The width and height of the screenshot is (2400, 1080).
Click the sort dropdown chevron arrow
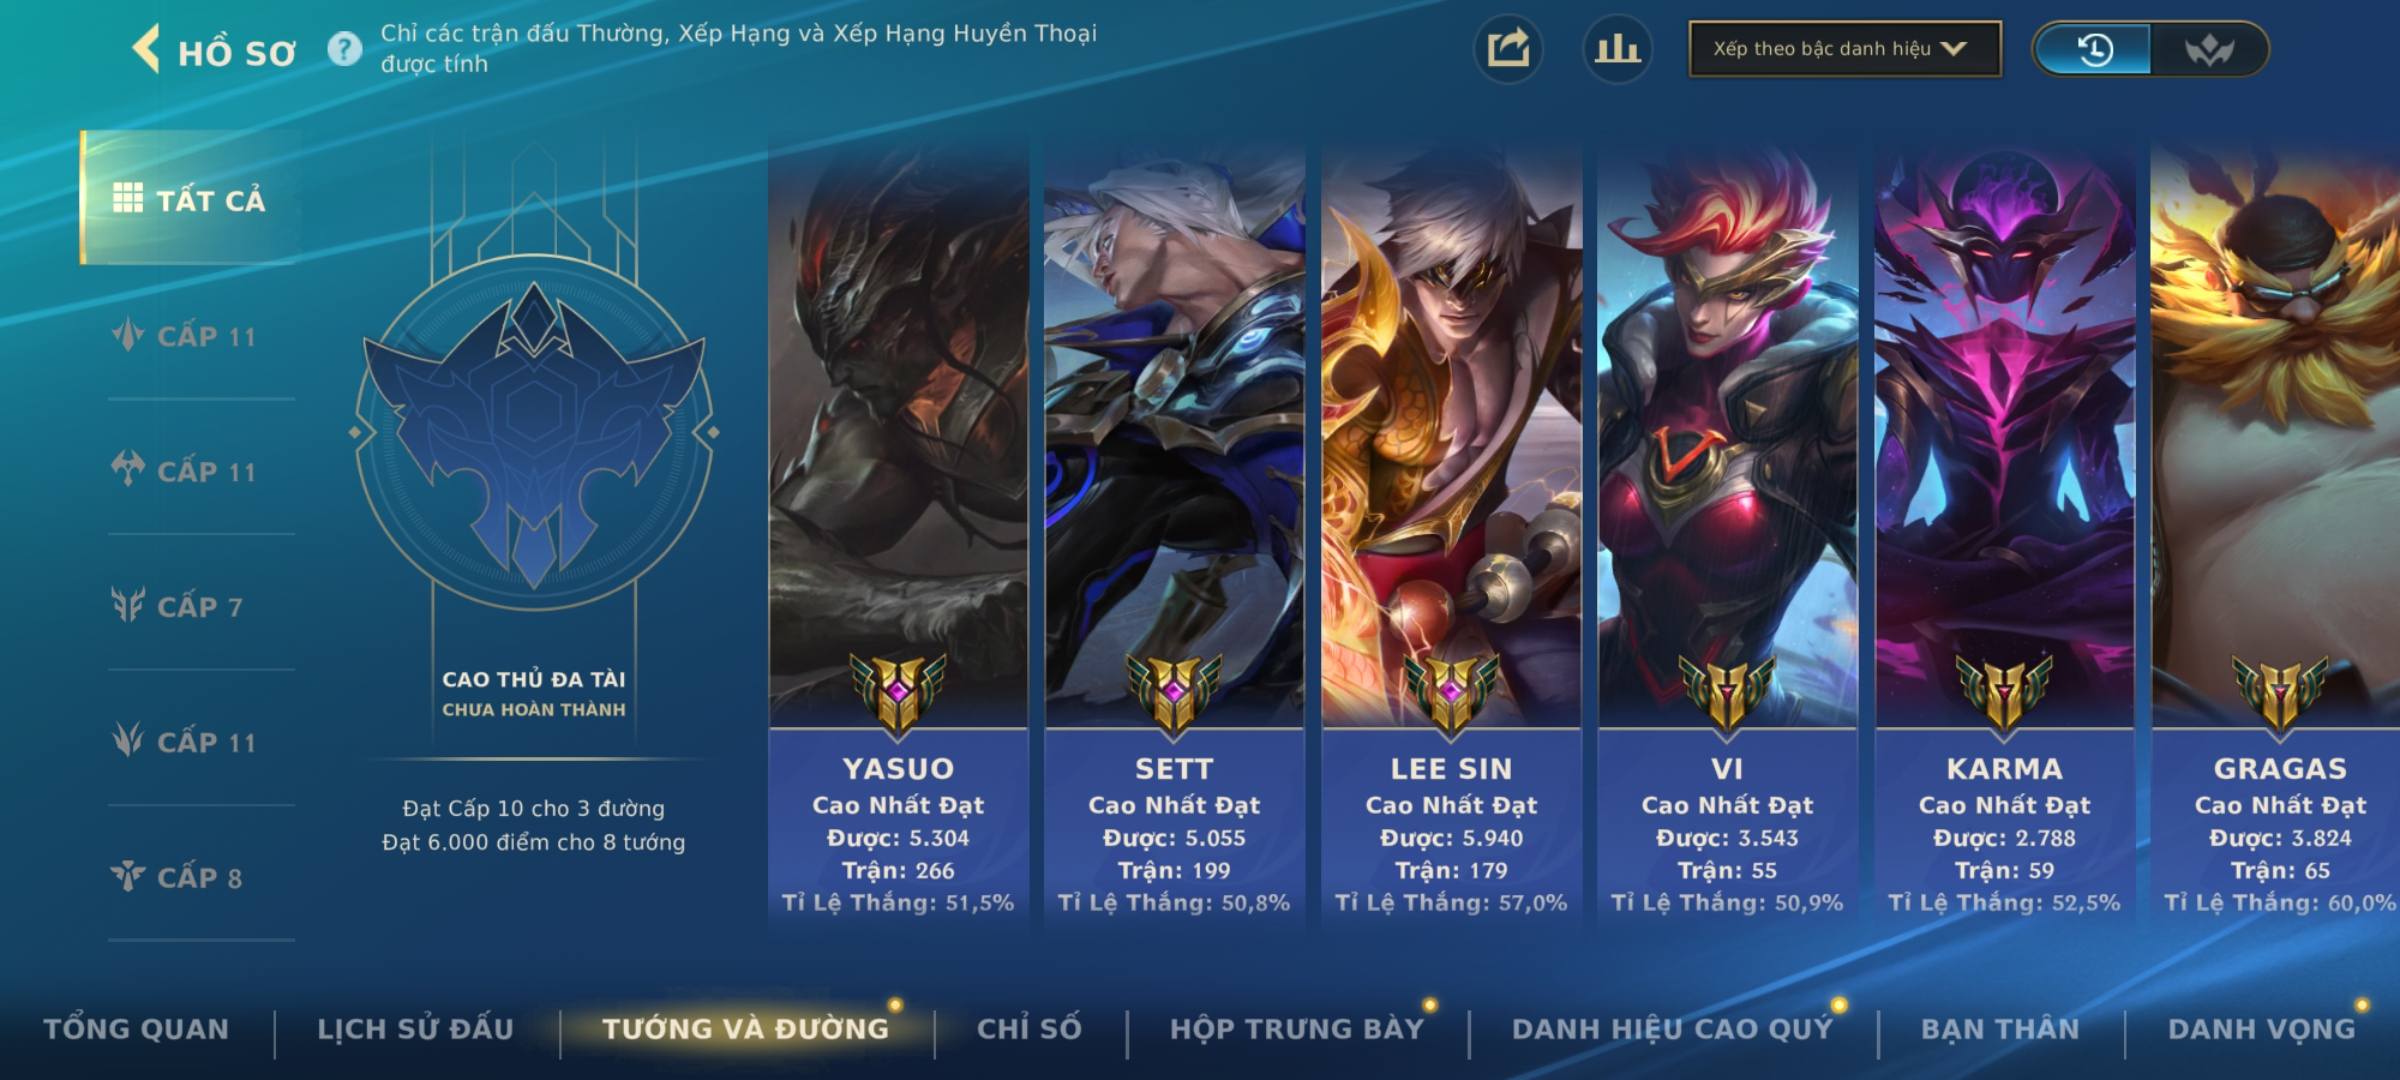(x=1953, y=49)
